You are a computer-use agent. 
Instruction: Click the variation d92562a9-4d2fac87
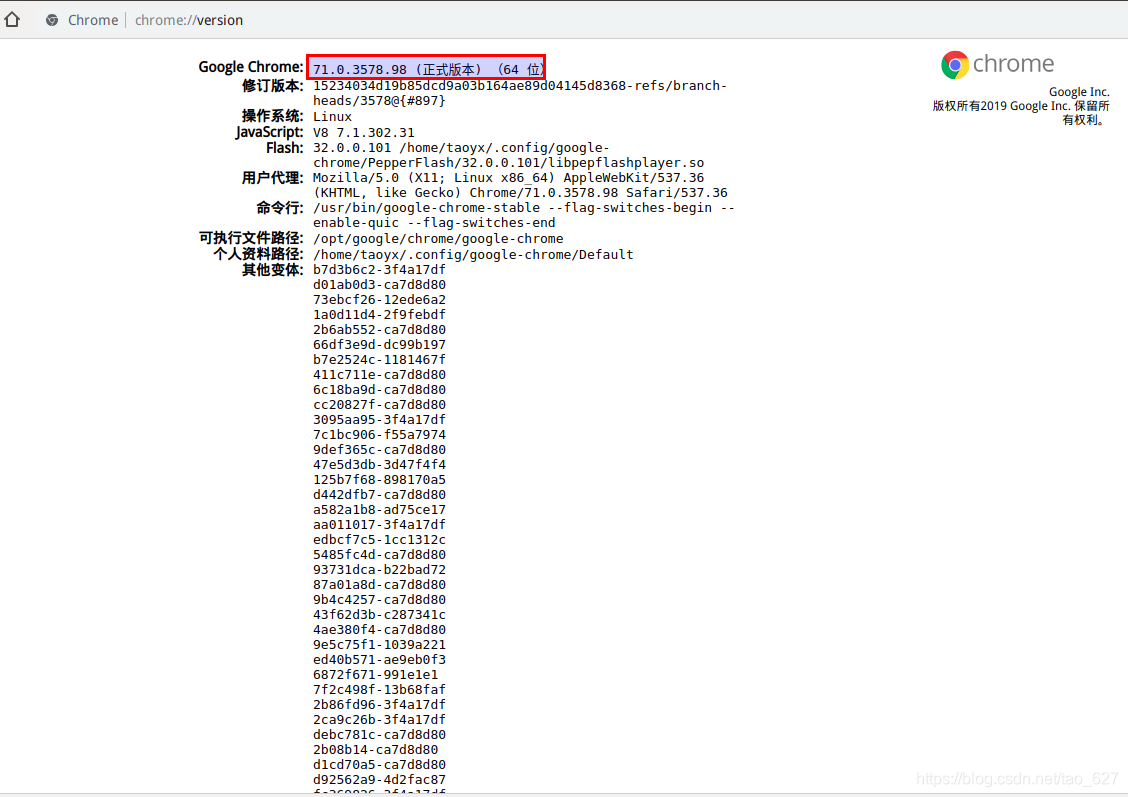[379, 780]
